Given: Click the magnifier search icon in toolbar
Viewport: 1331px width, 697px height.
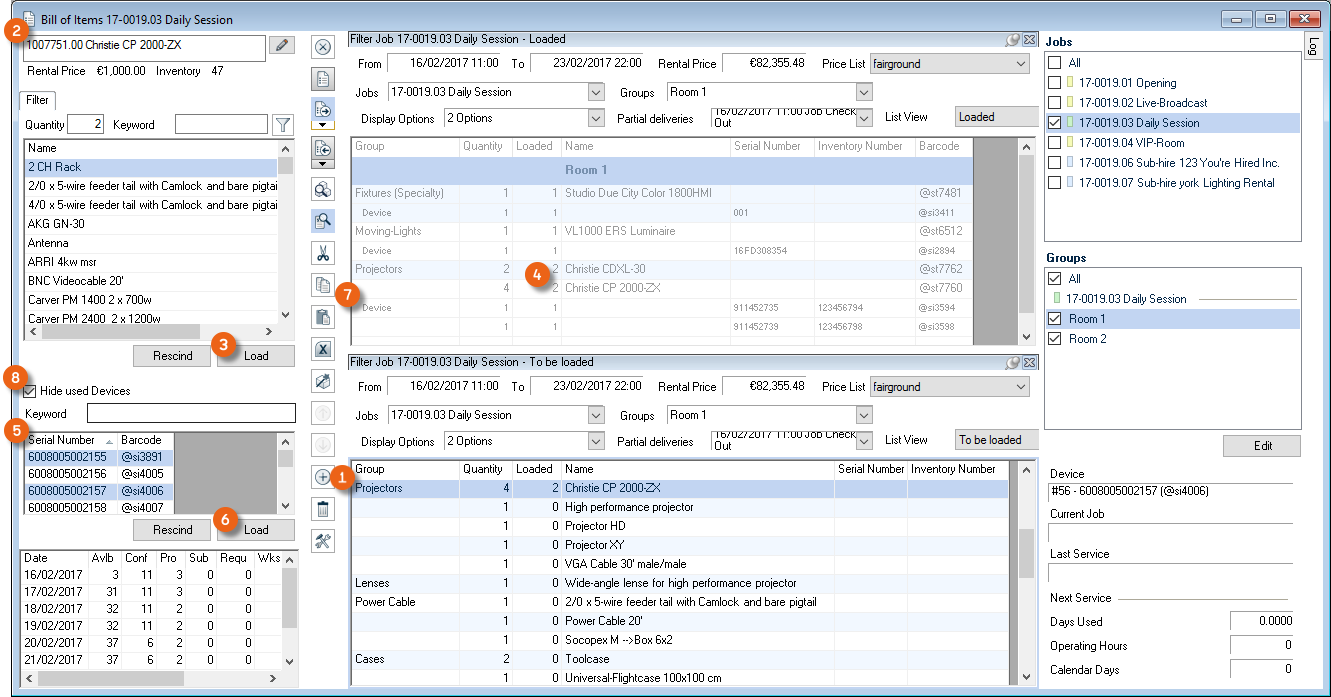Looking at the screenshot, I should 323,220.
